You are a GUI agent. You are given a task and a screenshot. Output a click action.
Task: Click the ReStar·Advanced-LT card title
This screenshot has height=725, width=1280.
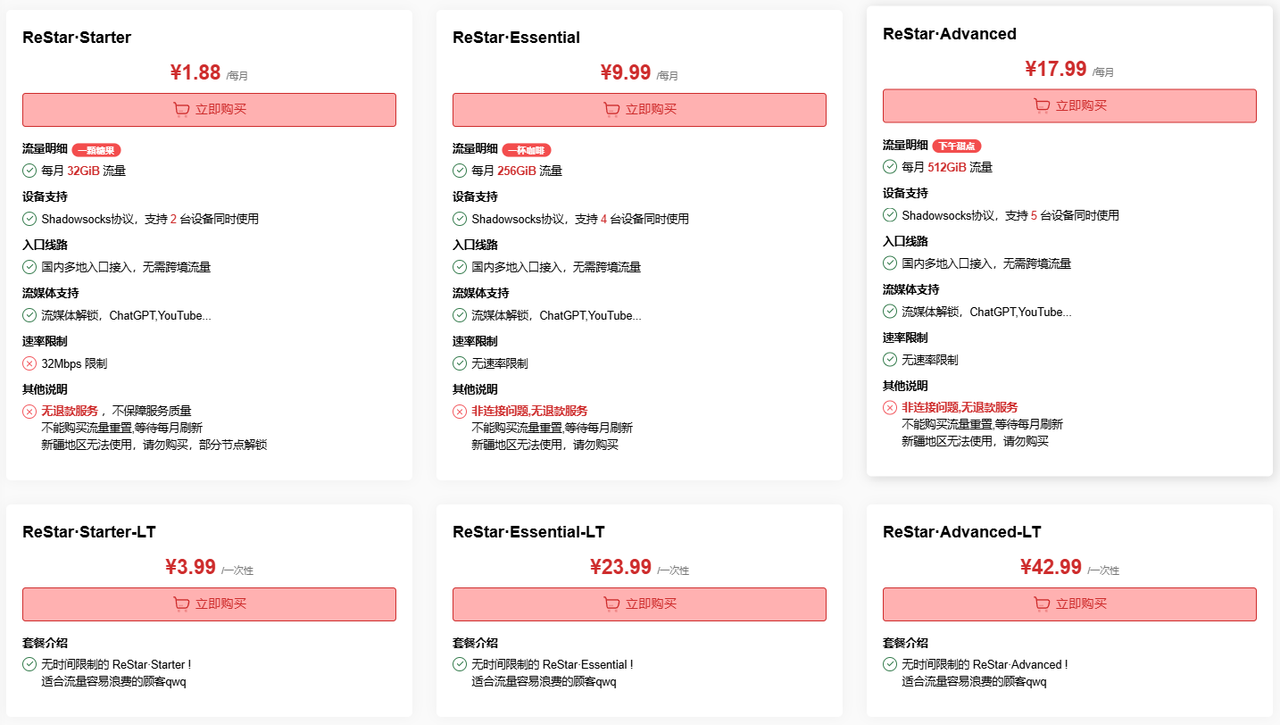(x=962, y=532)
